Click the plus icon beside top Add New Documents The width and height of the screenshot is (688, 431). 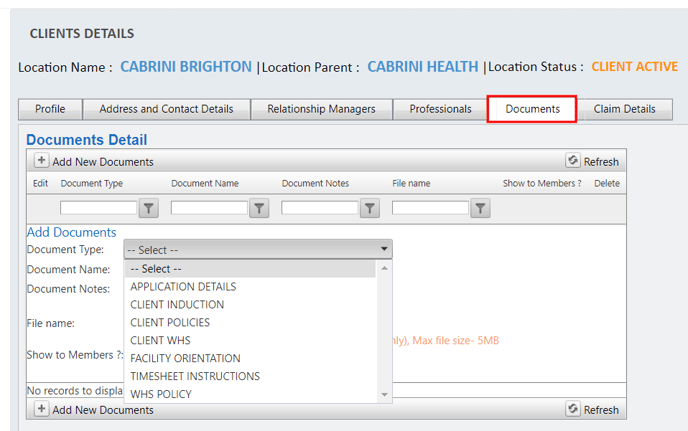pyautogui.click(x=41, y=161)
